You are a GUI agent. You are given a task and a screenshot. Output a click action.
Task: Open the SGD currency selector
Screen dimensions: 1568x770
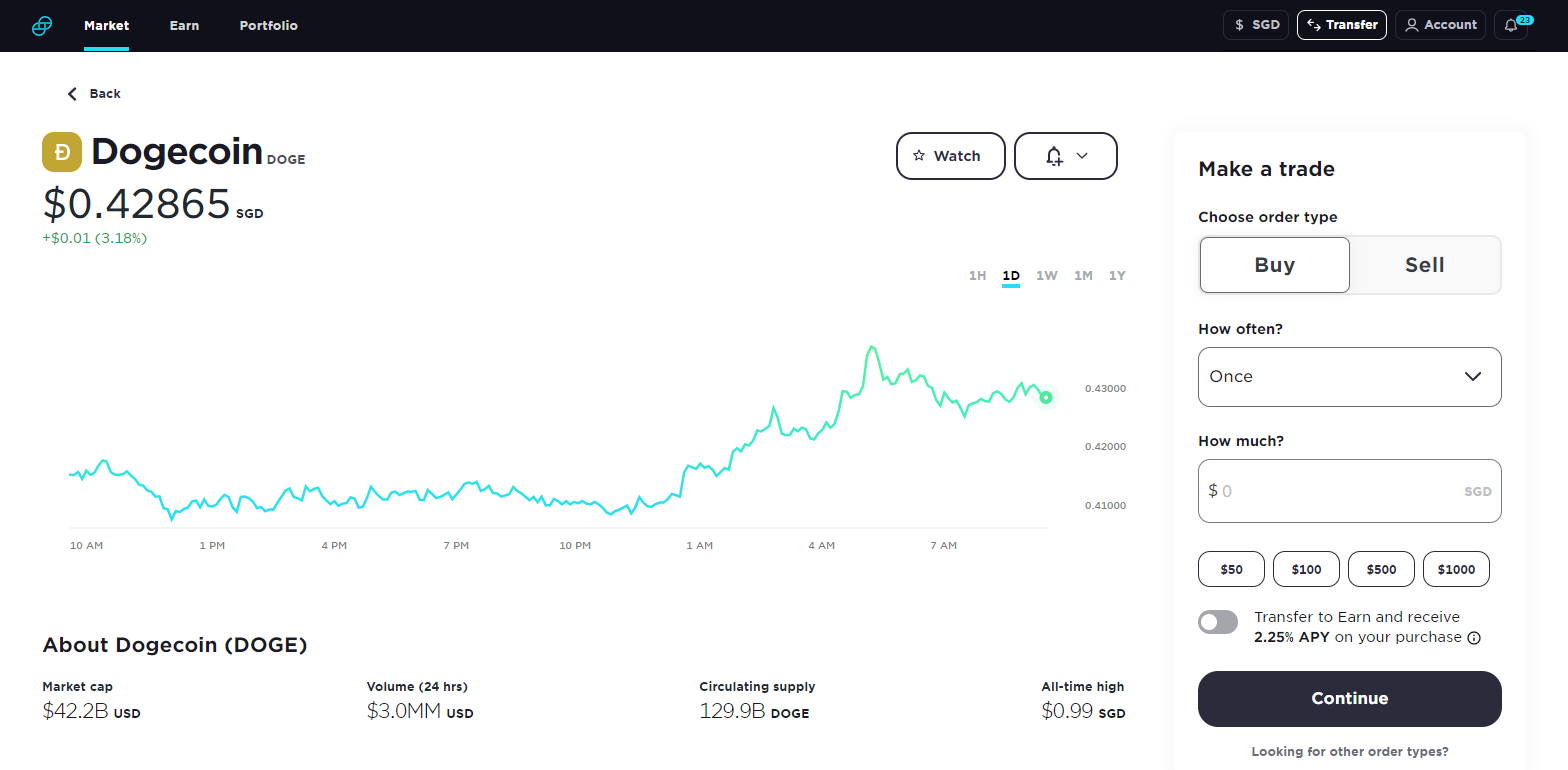pyautogui.click(x=1255, y=25)
